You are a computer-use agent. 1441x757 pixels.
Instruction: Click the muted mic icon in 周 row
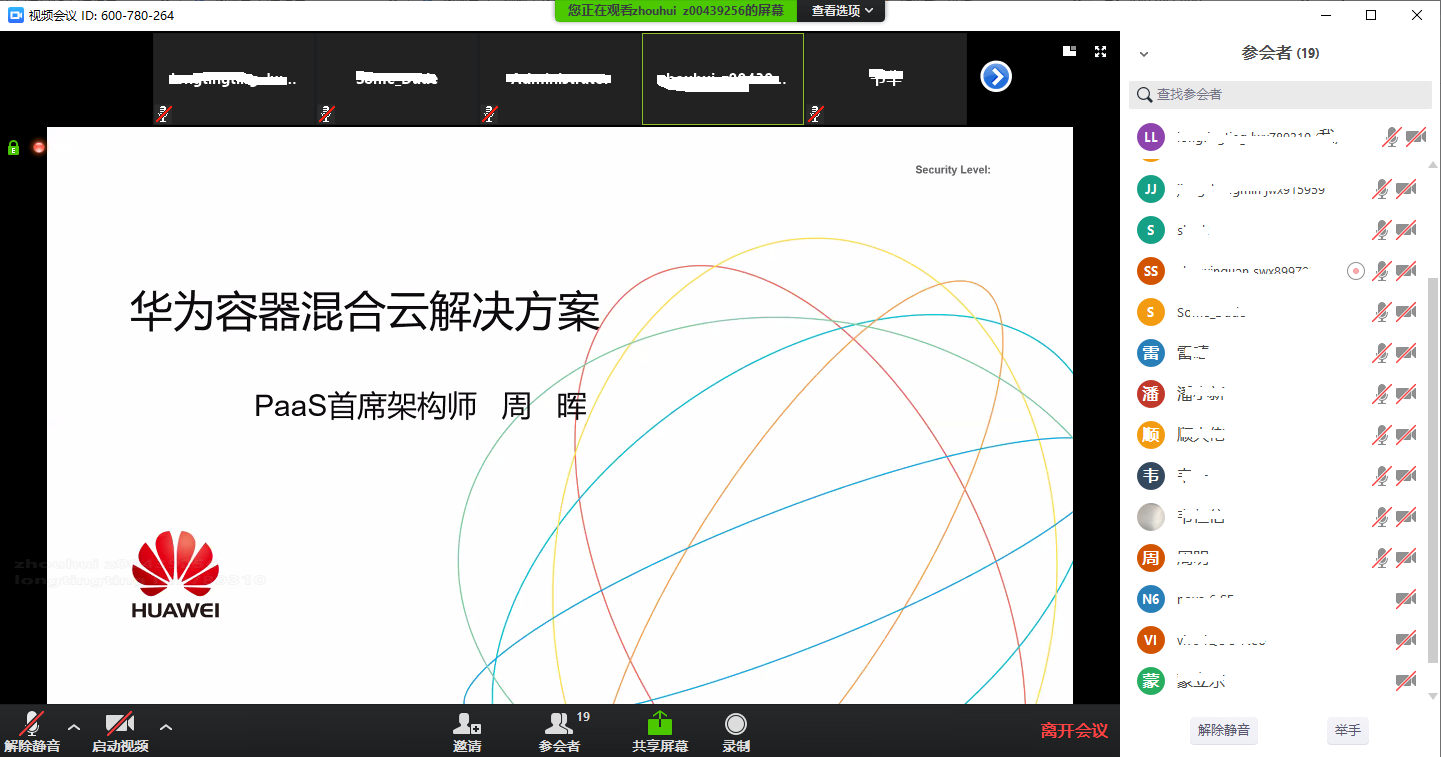point(1381,558)
